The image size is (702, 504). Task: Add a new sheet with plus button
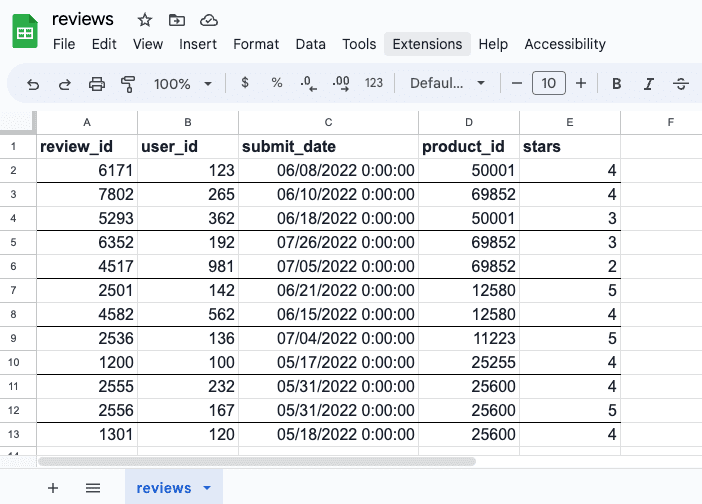(x=53, y=488)
